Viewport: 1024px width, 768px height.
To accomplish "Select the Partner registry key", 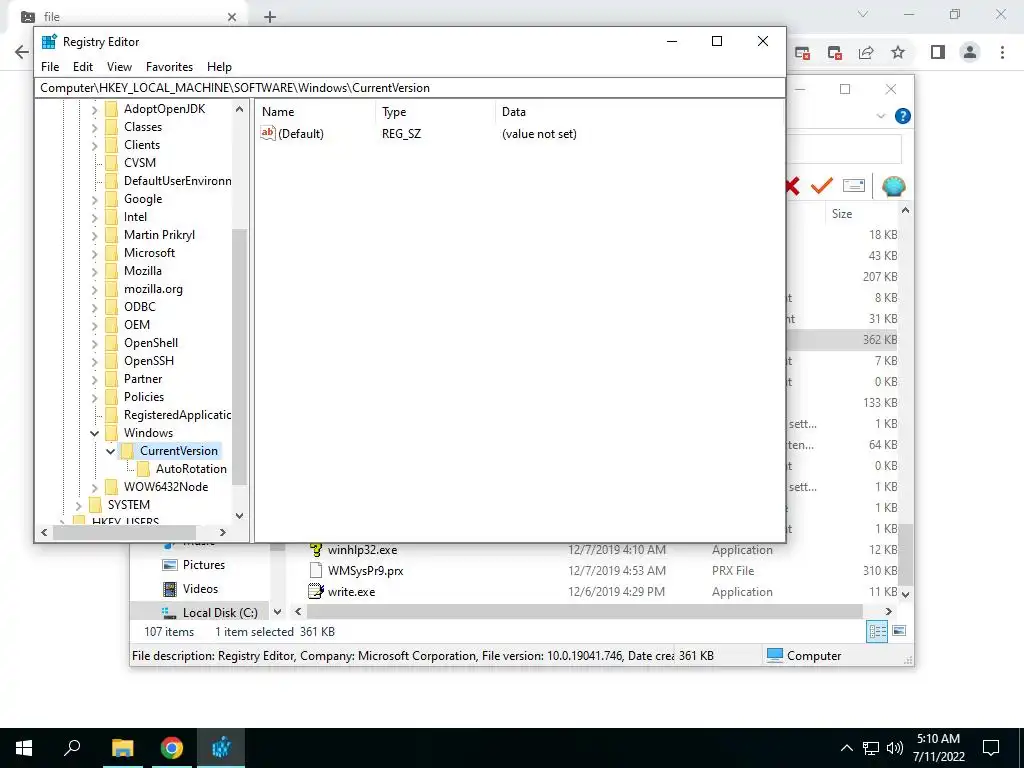I will 143,379.
